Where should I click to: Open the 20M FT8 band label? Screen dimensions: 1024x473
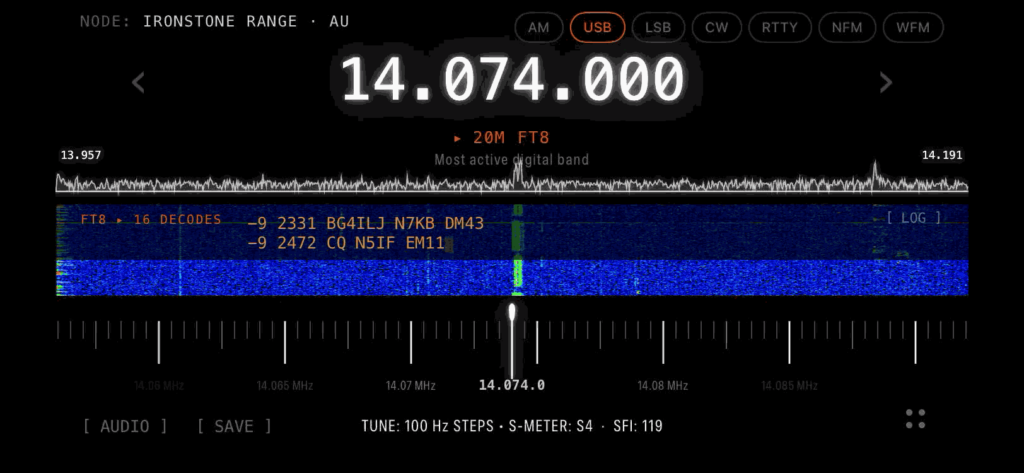coord(502,138)
